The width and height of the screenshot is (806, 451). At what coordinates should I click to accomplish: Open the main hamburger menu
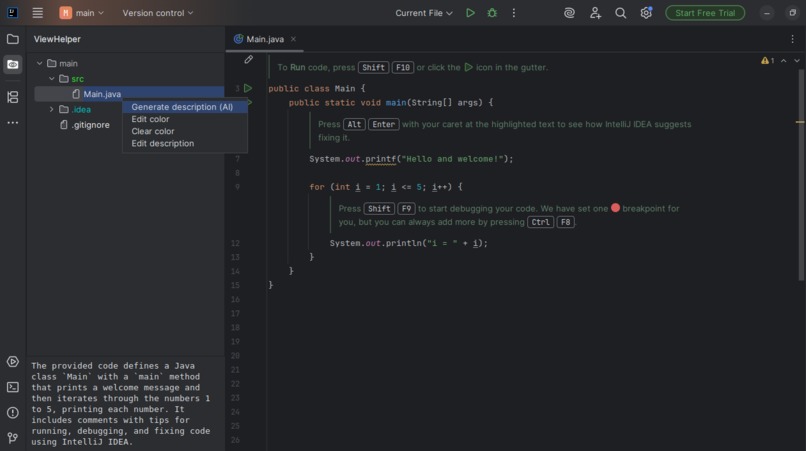coord(38,13)
